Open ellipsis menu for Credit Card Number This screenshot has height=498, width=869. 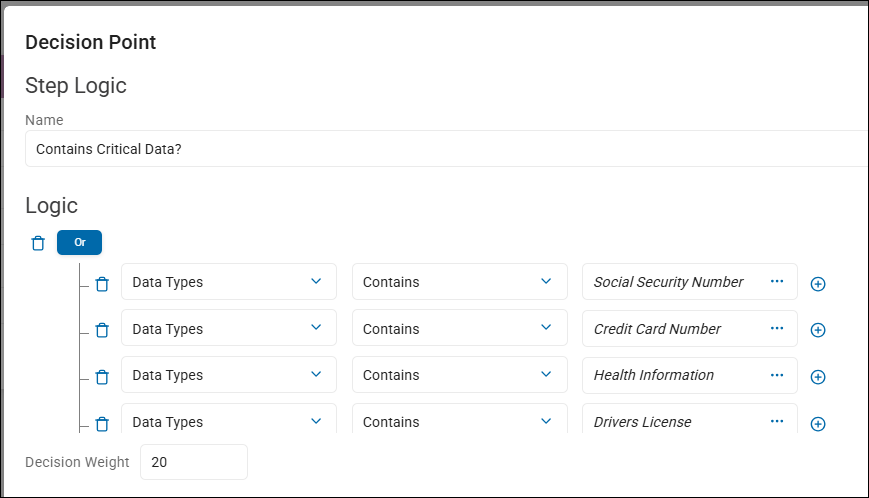point(777,329)
